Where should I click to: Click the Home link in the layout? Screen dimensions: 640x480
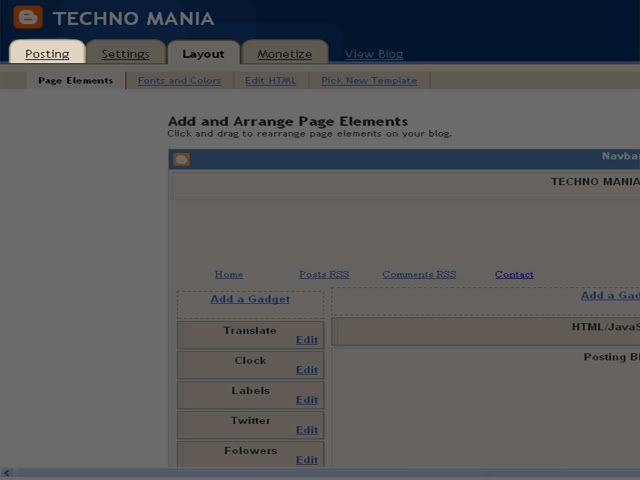[228, 274]
